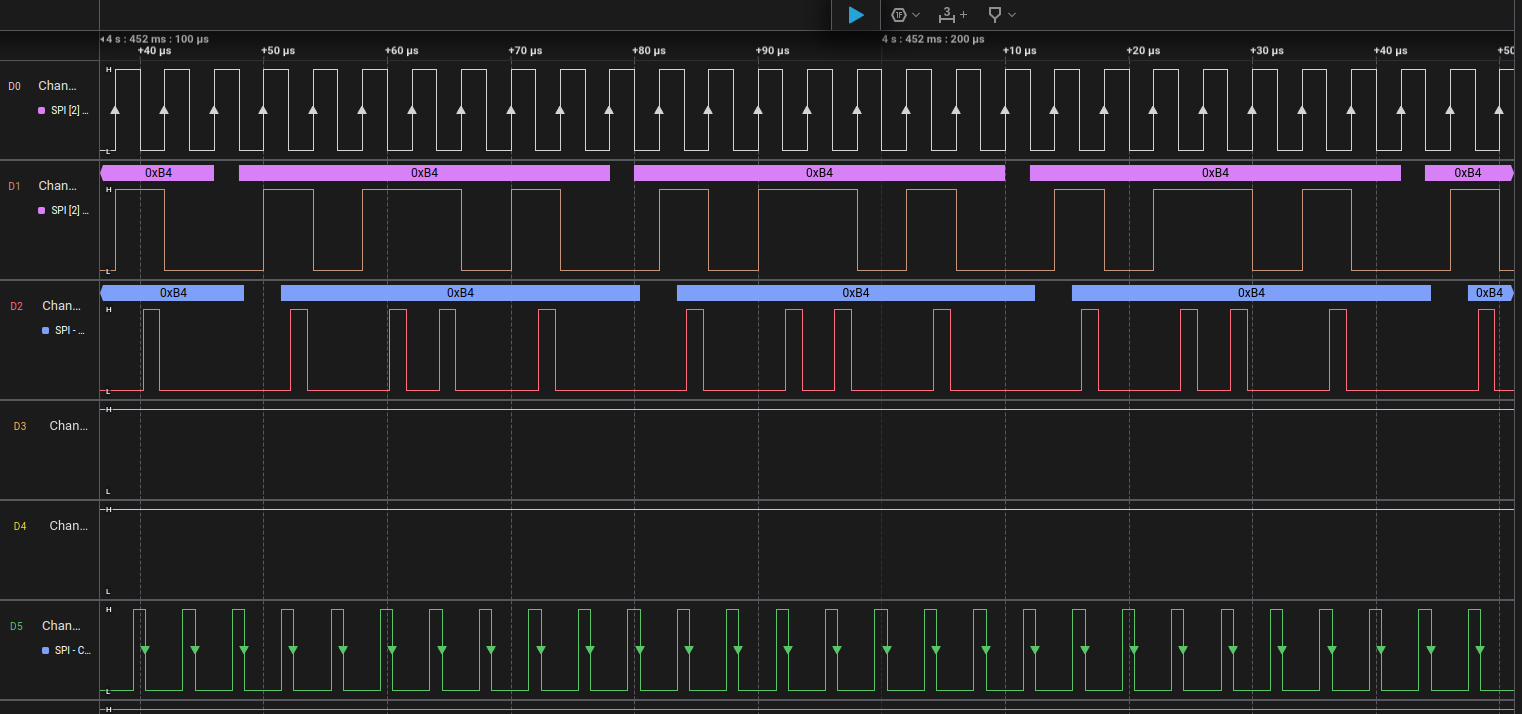1522x714 pixels.
Task: Start capture with the blue play button
Action: 856,15
